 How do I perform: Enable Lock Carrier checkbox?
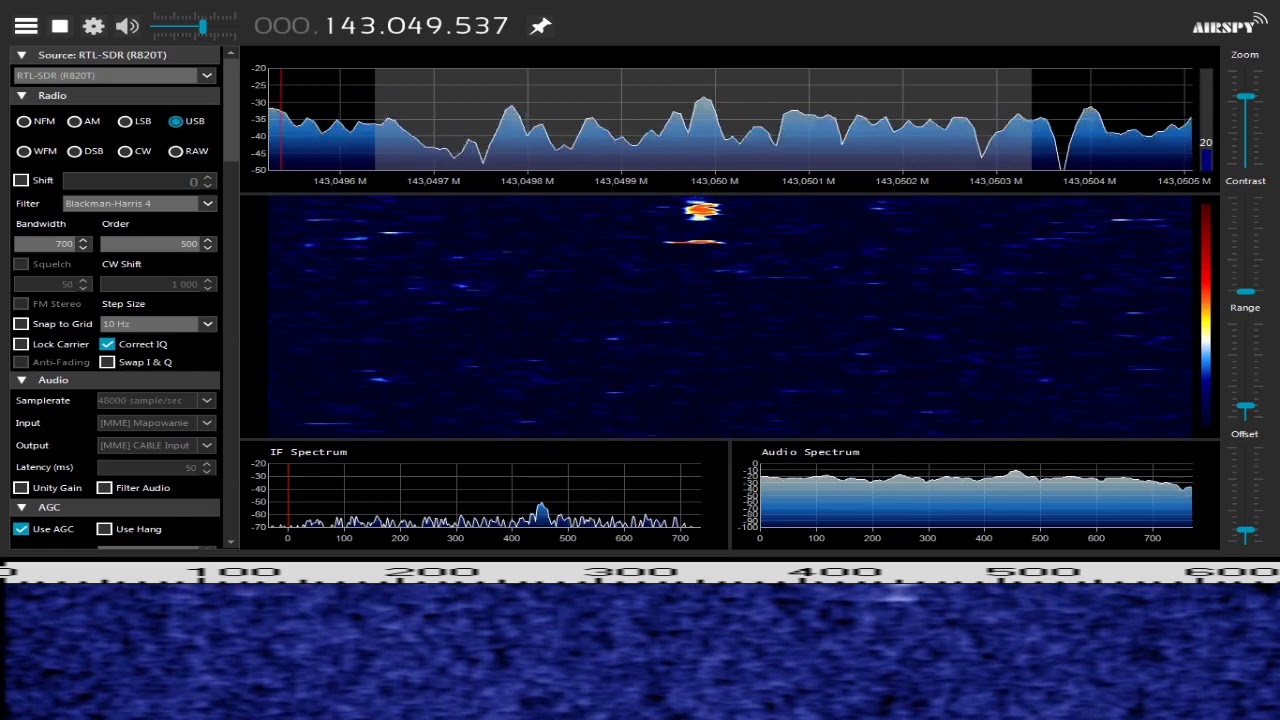21,344
